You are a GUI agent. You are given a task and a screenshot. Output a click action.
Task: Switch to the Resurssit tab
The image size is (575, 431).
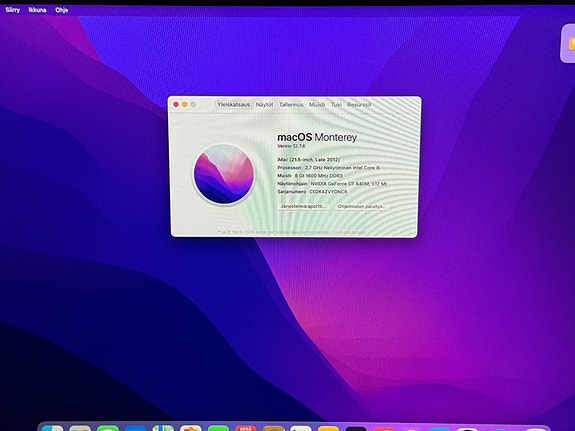coord(359,105)
